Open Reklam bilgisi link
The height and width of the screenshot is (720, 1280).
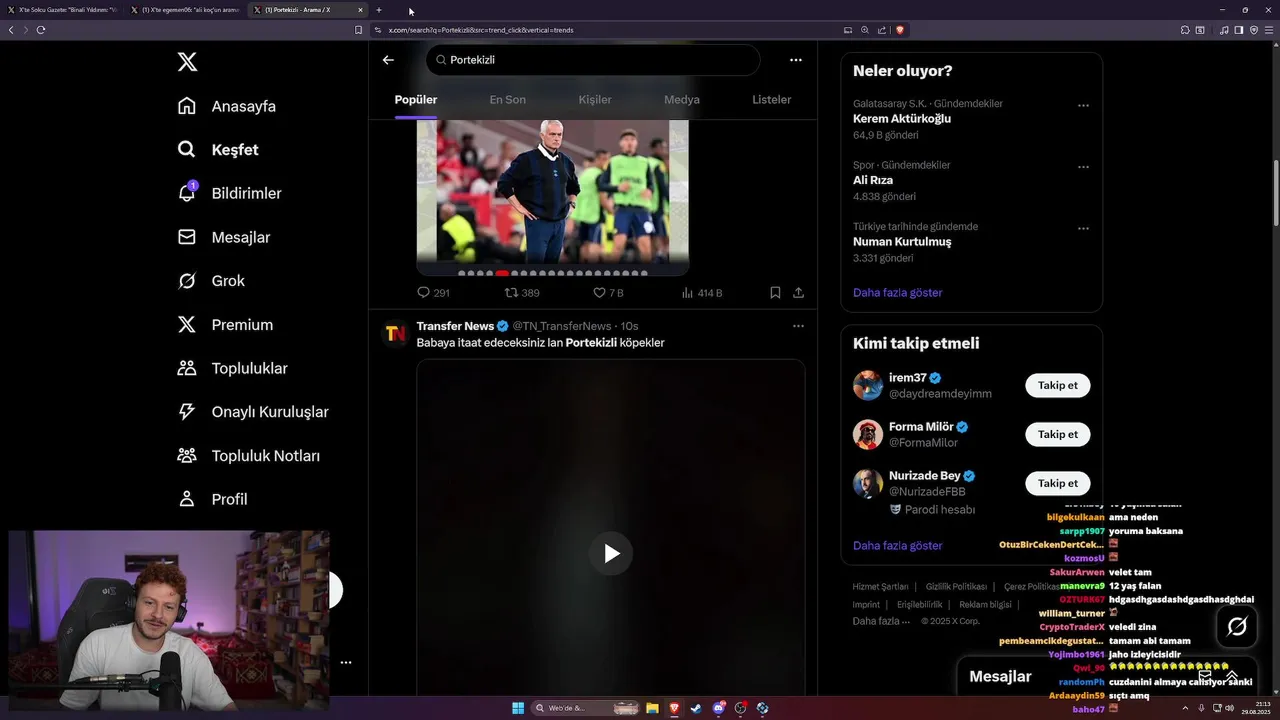click(985, 605)
